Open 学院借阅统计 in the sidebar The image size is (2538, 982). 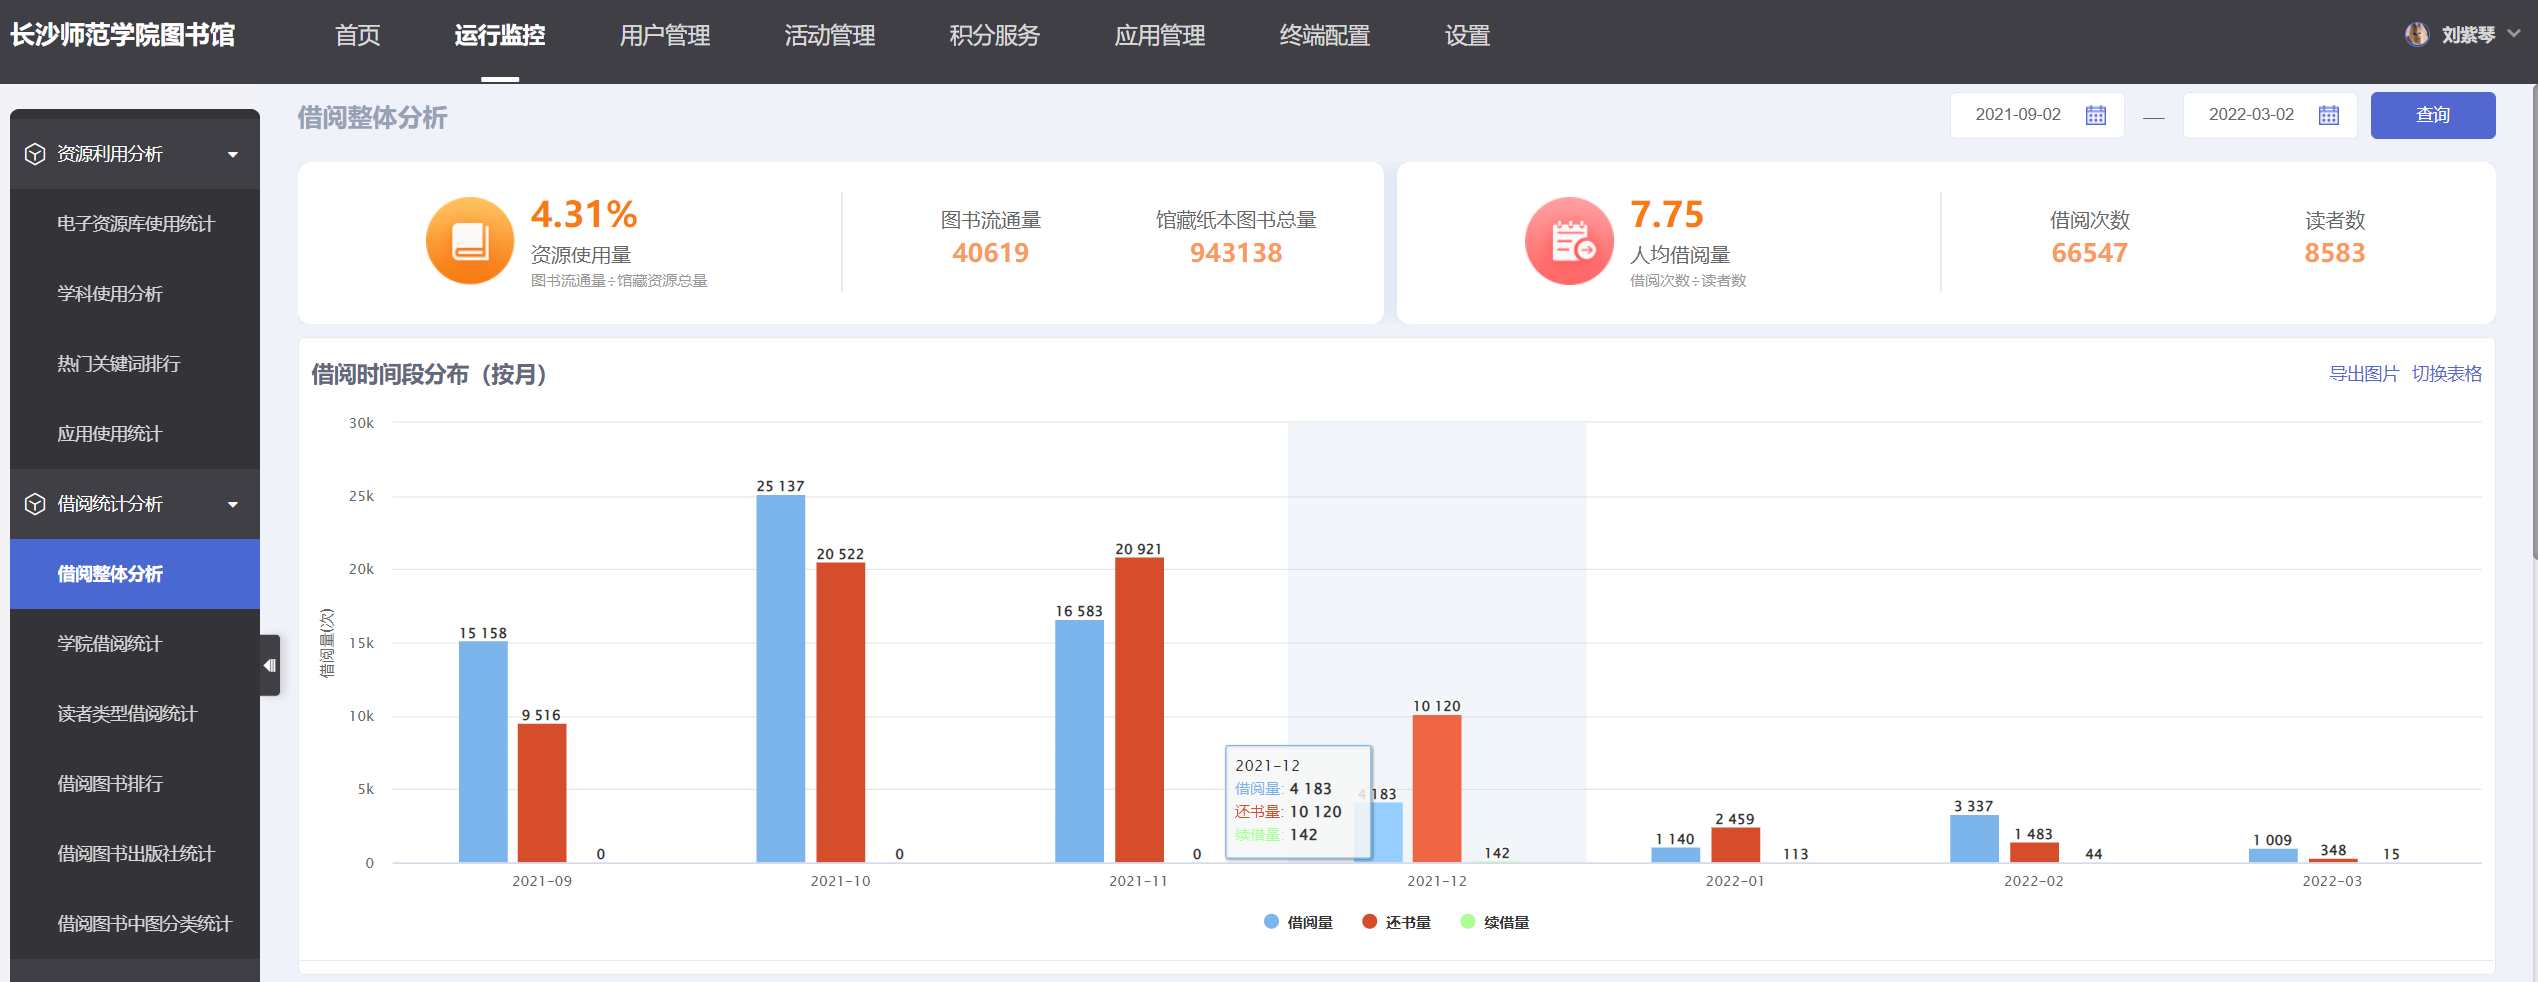(x=109, y=644)
